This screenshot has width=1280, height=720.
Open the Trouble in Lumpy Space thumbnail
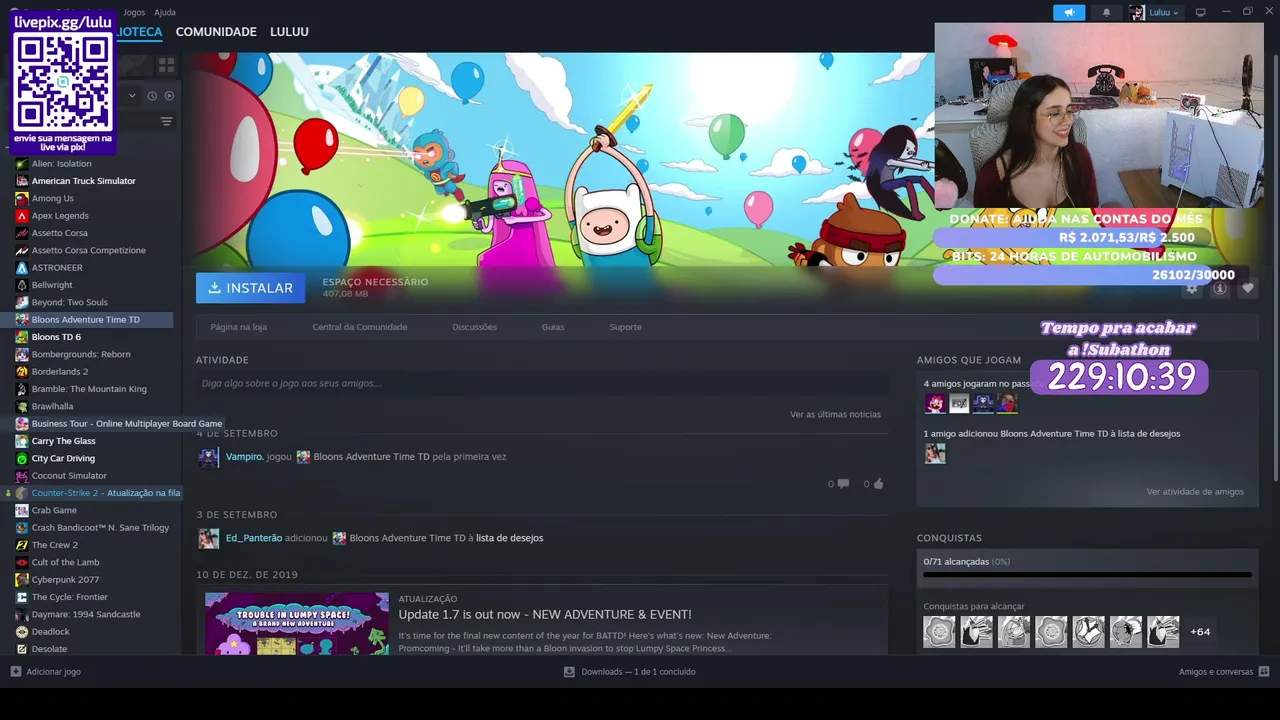pos(297,624)
